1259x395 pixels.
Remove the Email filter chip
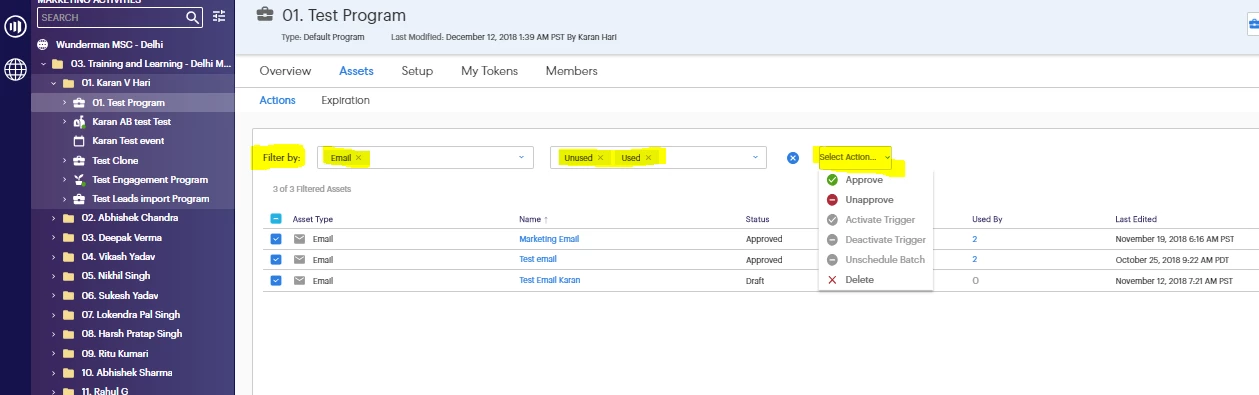[358, 158]
